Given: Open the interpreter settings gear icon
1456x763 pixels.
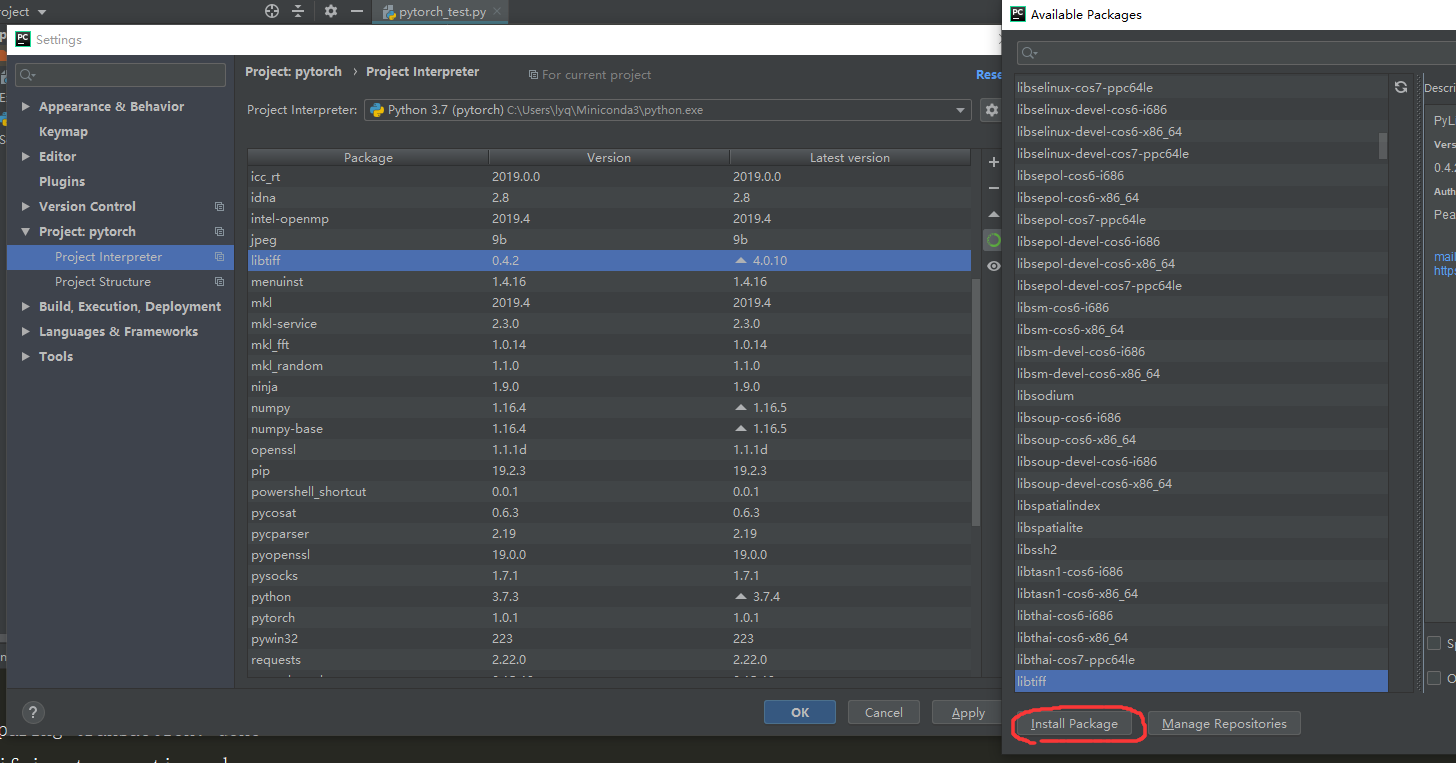Looking at the screenshot, I should [990, 110].
